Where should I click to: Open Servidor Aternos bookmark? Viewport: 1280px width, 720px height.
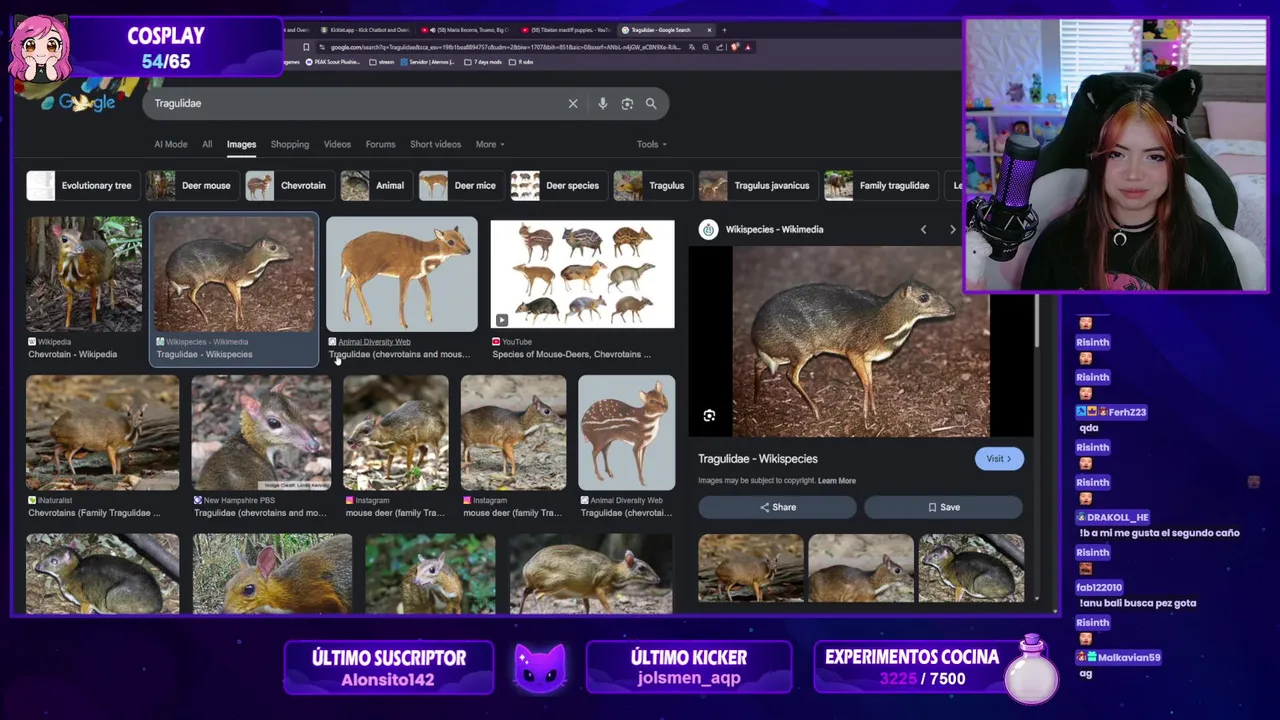[428, 62]
